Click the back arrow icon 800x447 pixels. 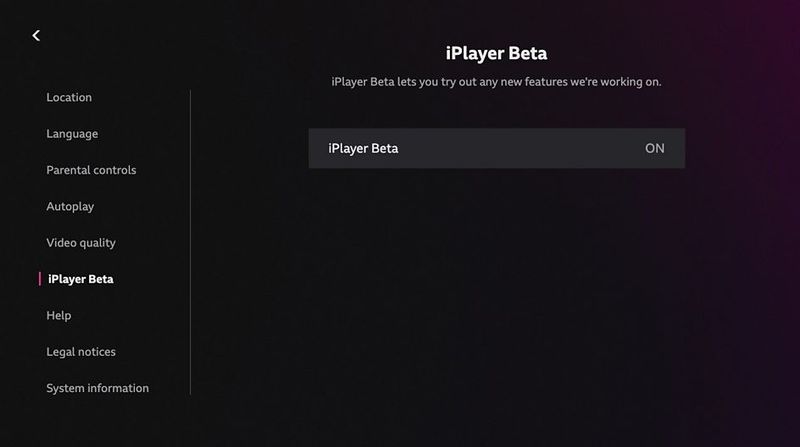36,36
